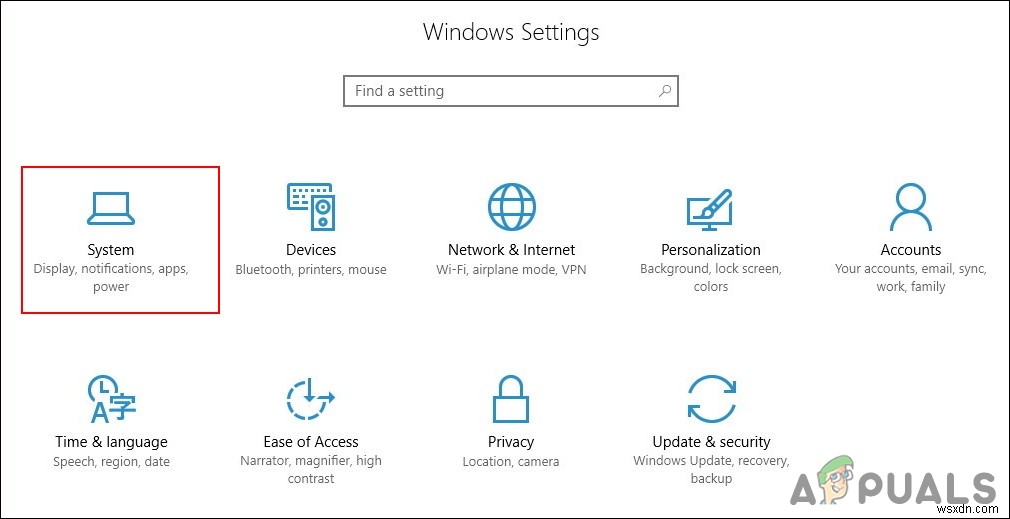Click the Update & security circular arrows icon
This screenshot has height=519, width=1010.
click(x=711, y=399)
